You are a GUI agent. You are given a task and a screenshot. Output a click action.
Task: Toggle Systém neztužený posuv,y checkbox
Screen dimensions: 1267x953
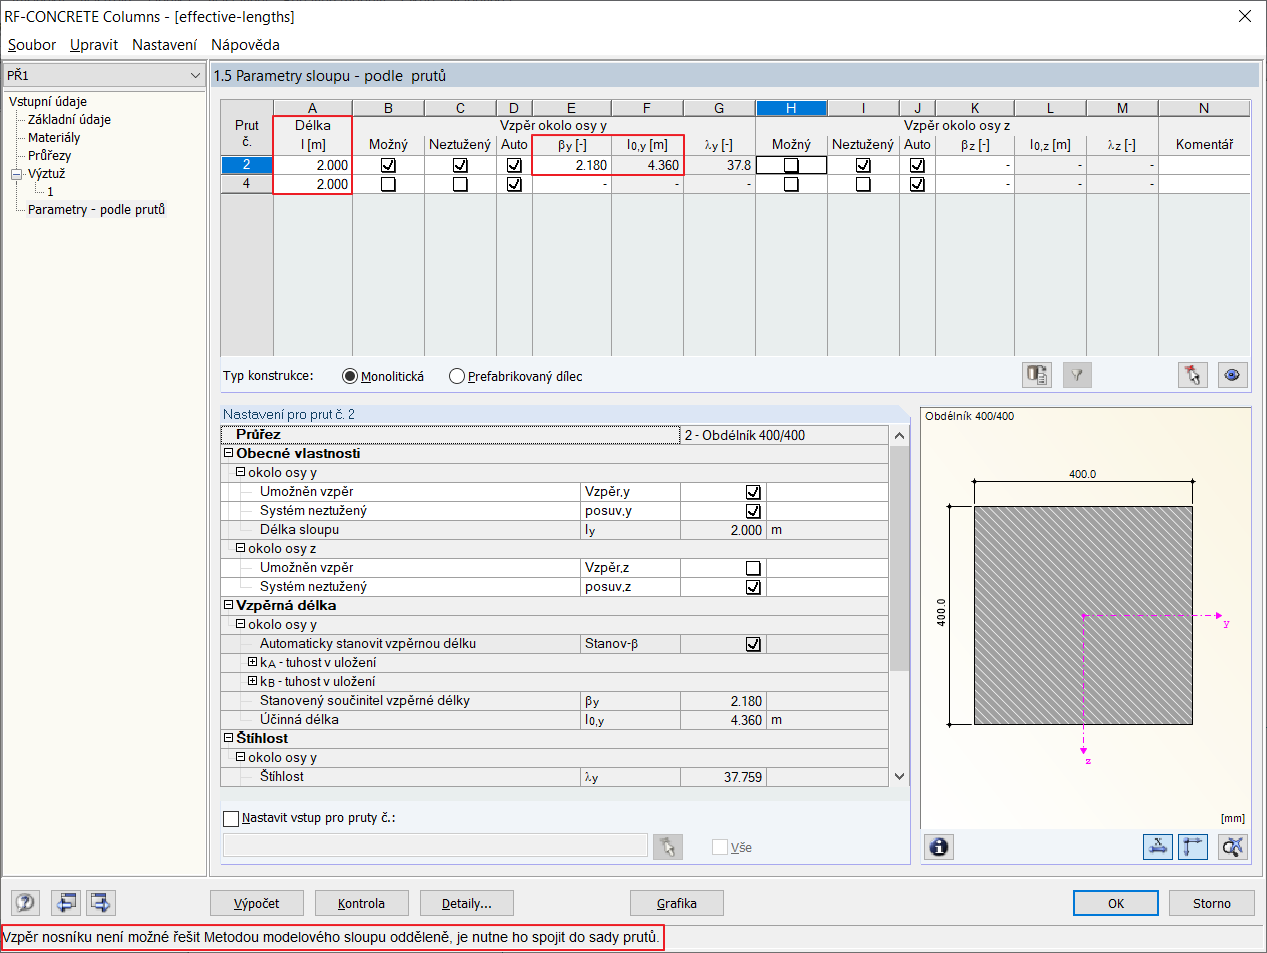(753, 511)
